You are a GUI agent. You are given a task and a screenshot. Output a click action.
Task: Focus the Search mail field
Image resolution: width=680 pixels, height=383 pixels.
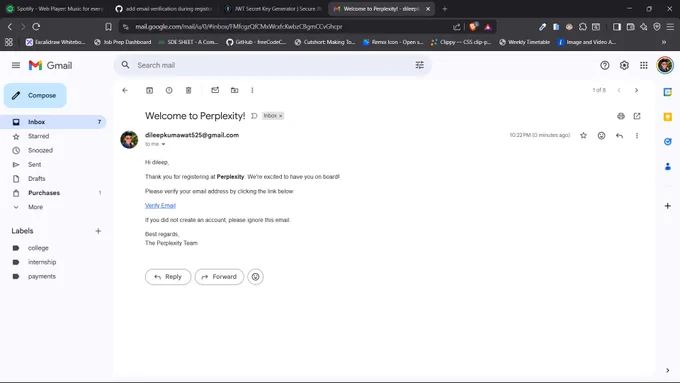272,65
